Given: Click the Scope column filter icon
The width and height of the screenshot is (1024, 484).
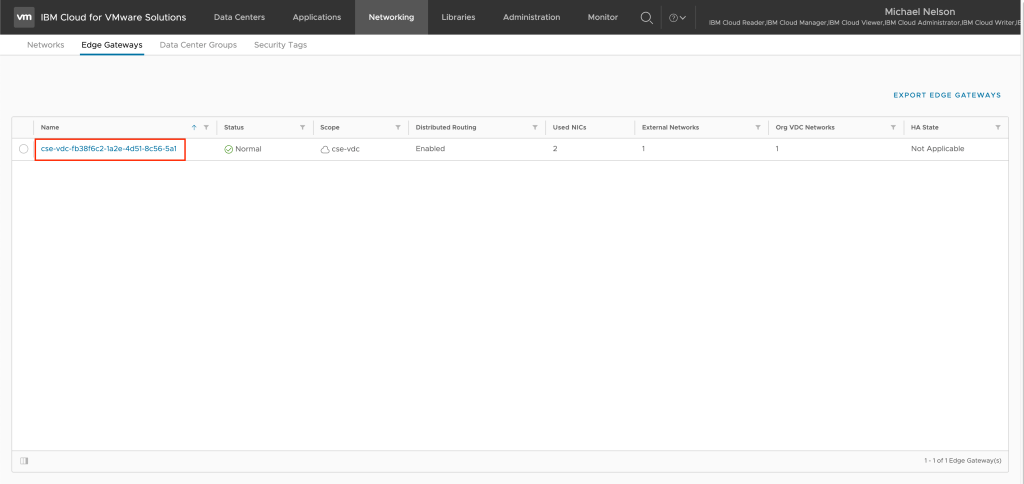Looking at the screenshot, I should 398,128.
